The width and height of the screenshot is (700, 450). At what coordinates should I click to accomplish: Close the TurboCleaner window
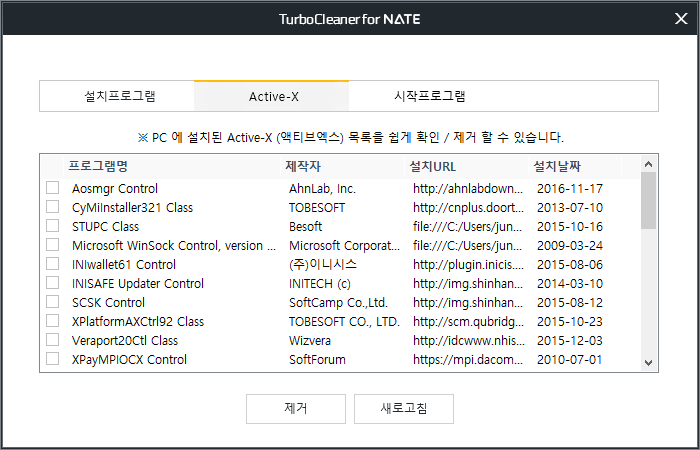[681, 19]
